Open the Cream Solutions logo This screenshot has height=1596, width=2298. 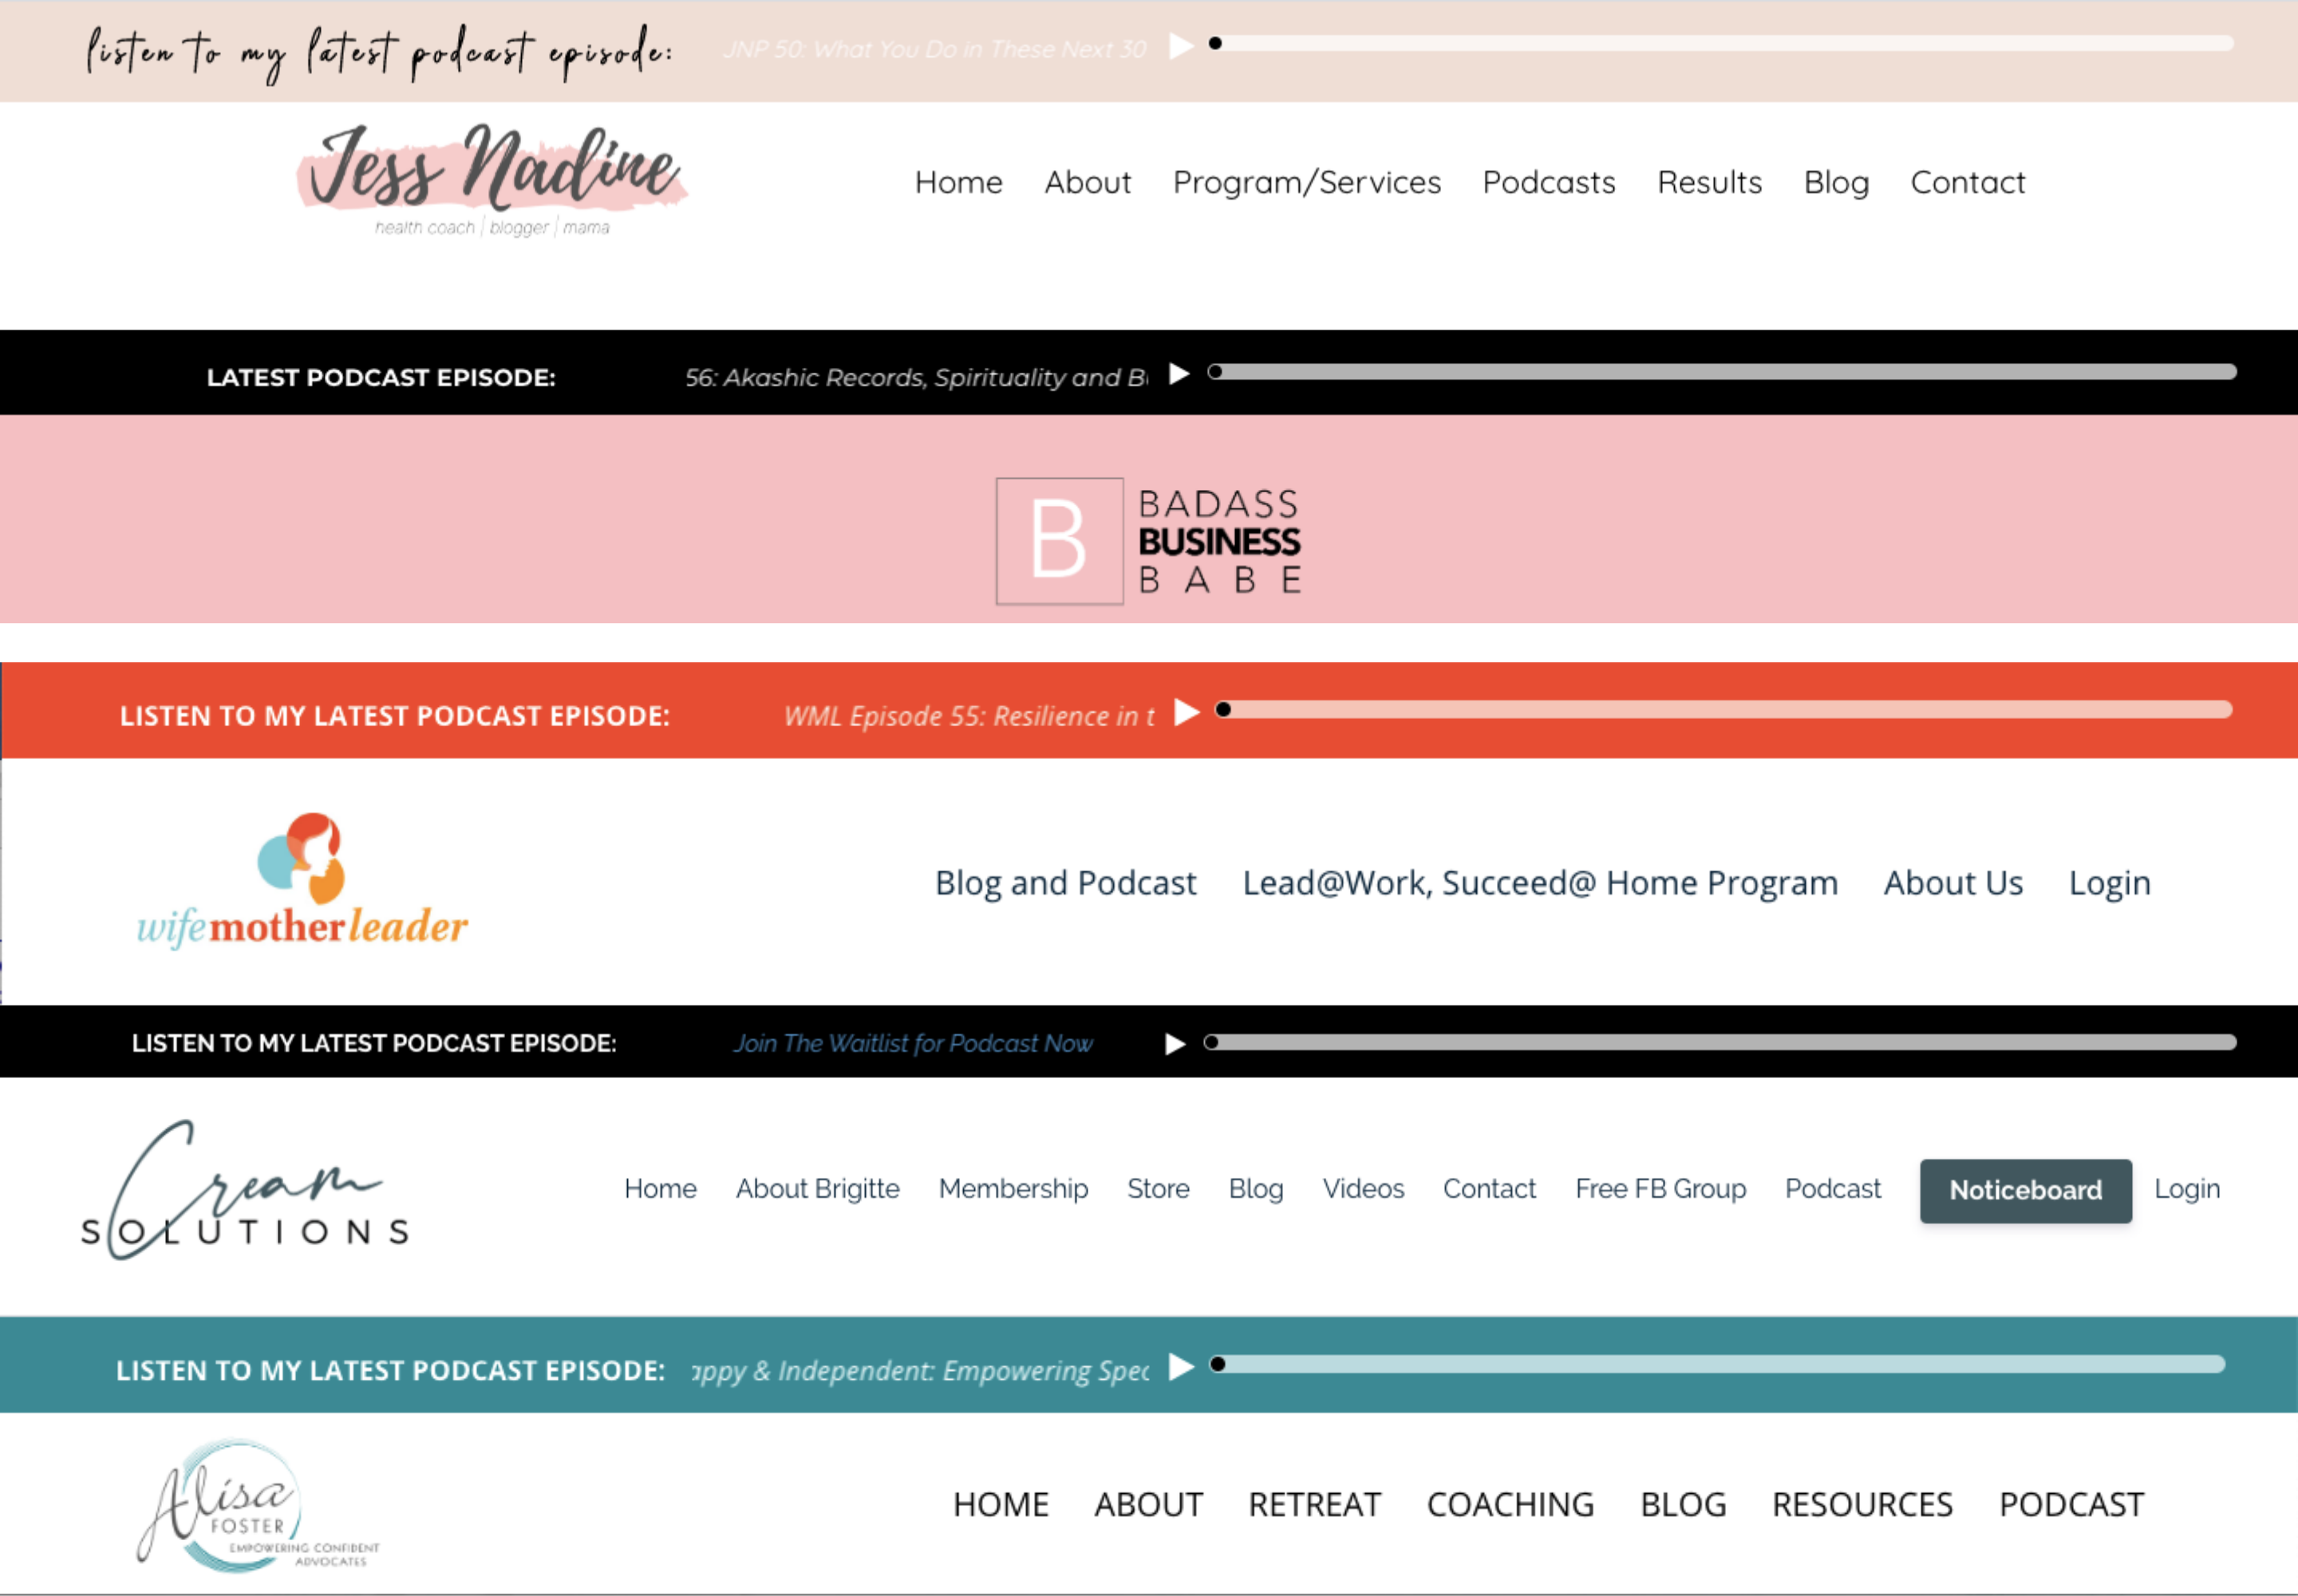tap(245, 1190)
